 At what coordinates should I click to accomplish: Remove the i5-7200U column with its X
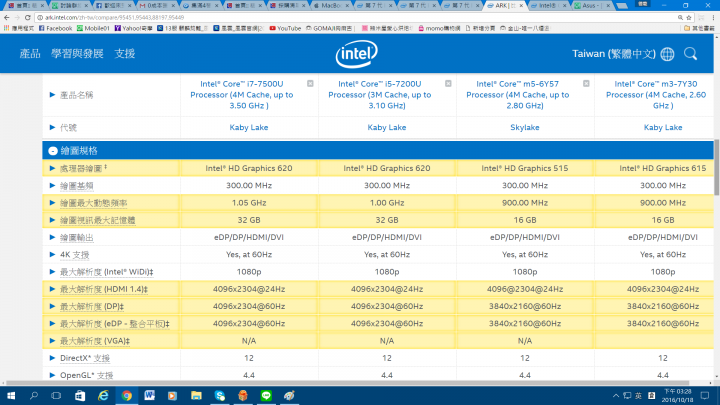[x=448, y=84]
